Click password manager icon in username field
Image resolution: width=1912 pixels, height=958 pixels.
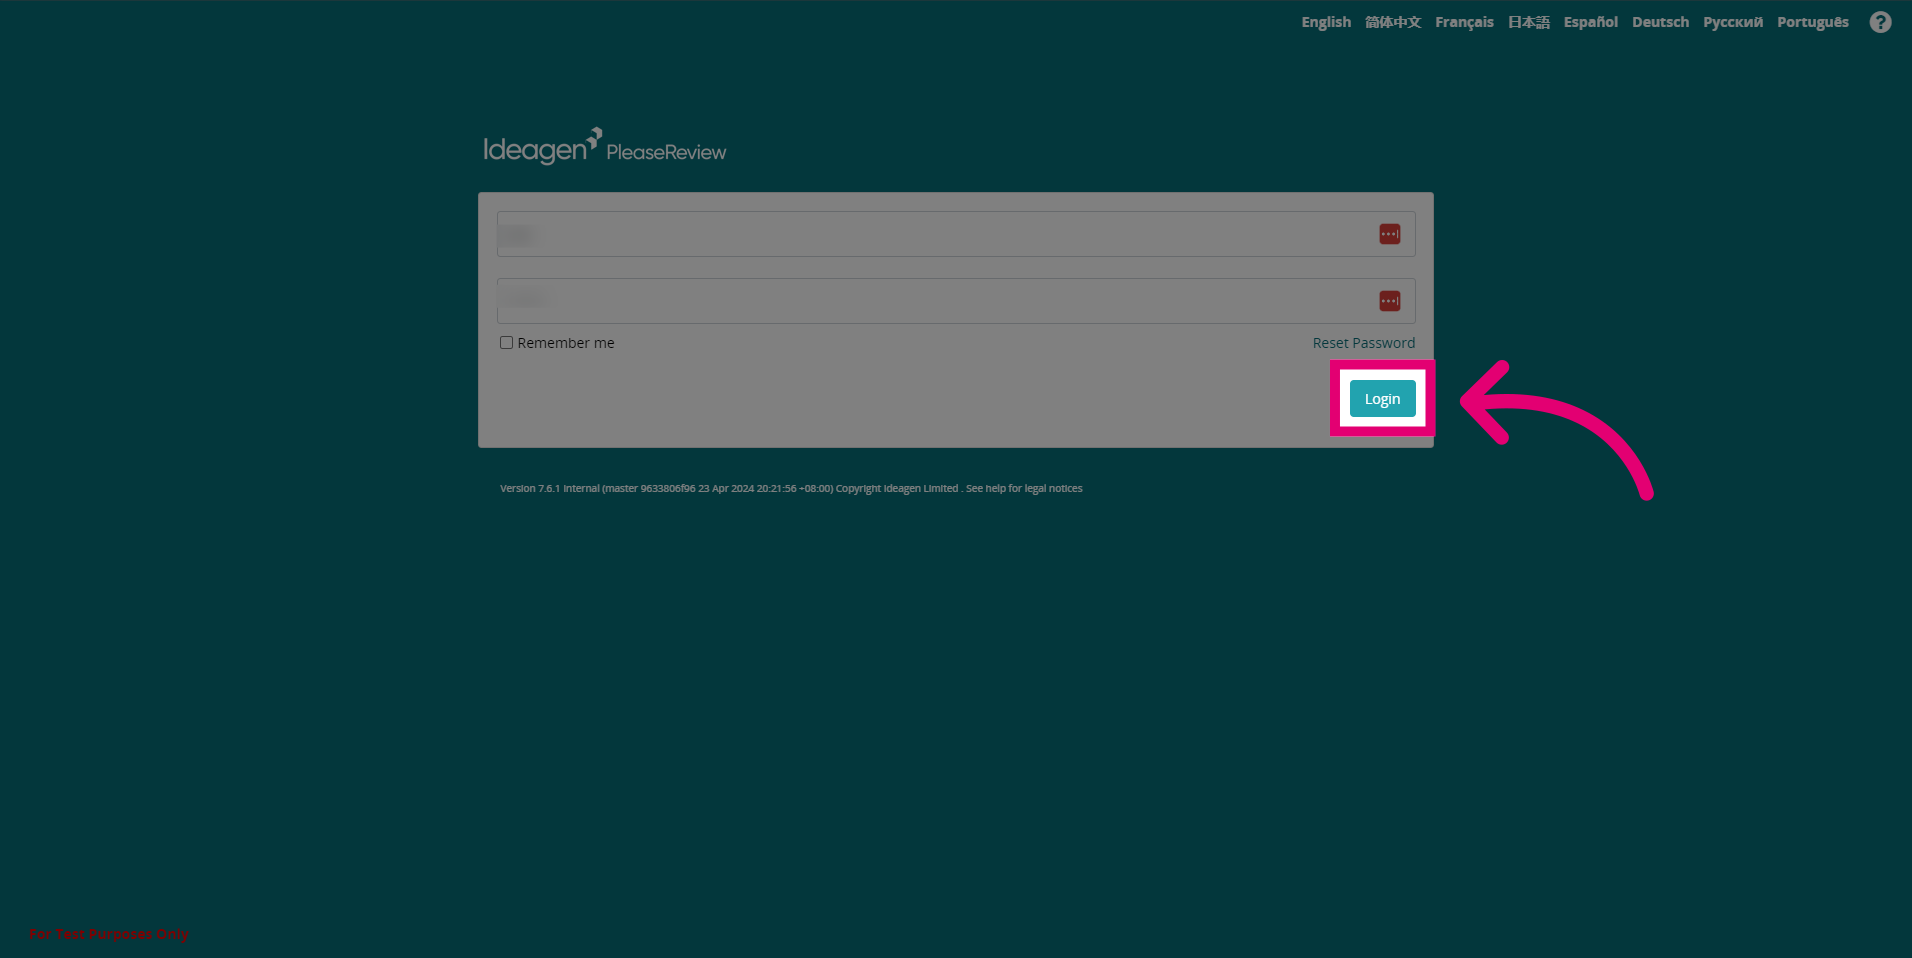[x=1389, y=234]
